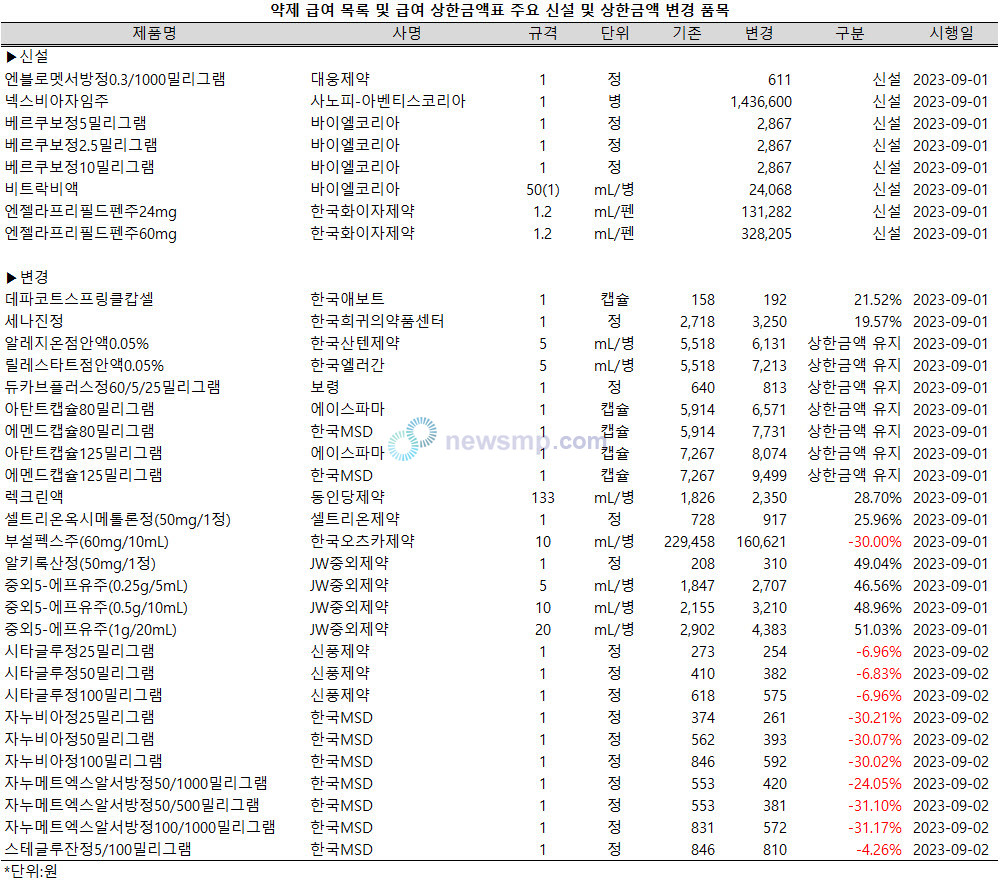
Task: Click company name 보령
Action: pos(325,388)
